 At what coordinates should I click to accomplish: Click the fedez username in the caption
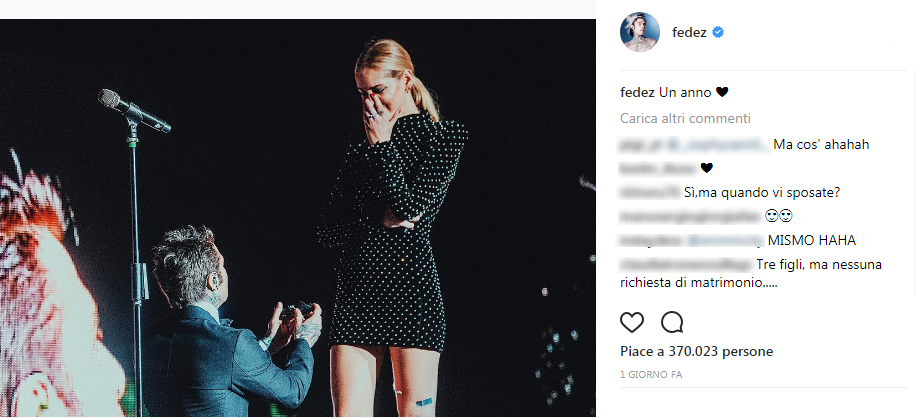tap(638, 93)
